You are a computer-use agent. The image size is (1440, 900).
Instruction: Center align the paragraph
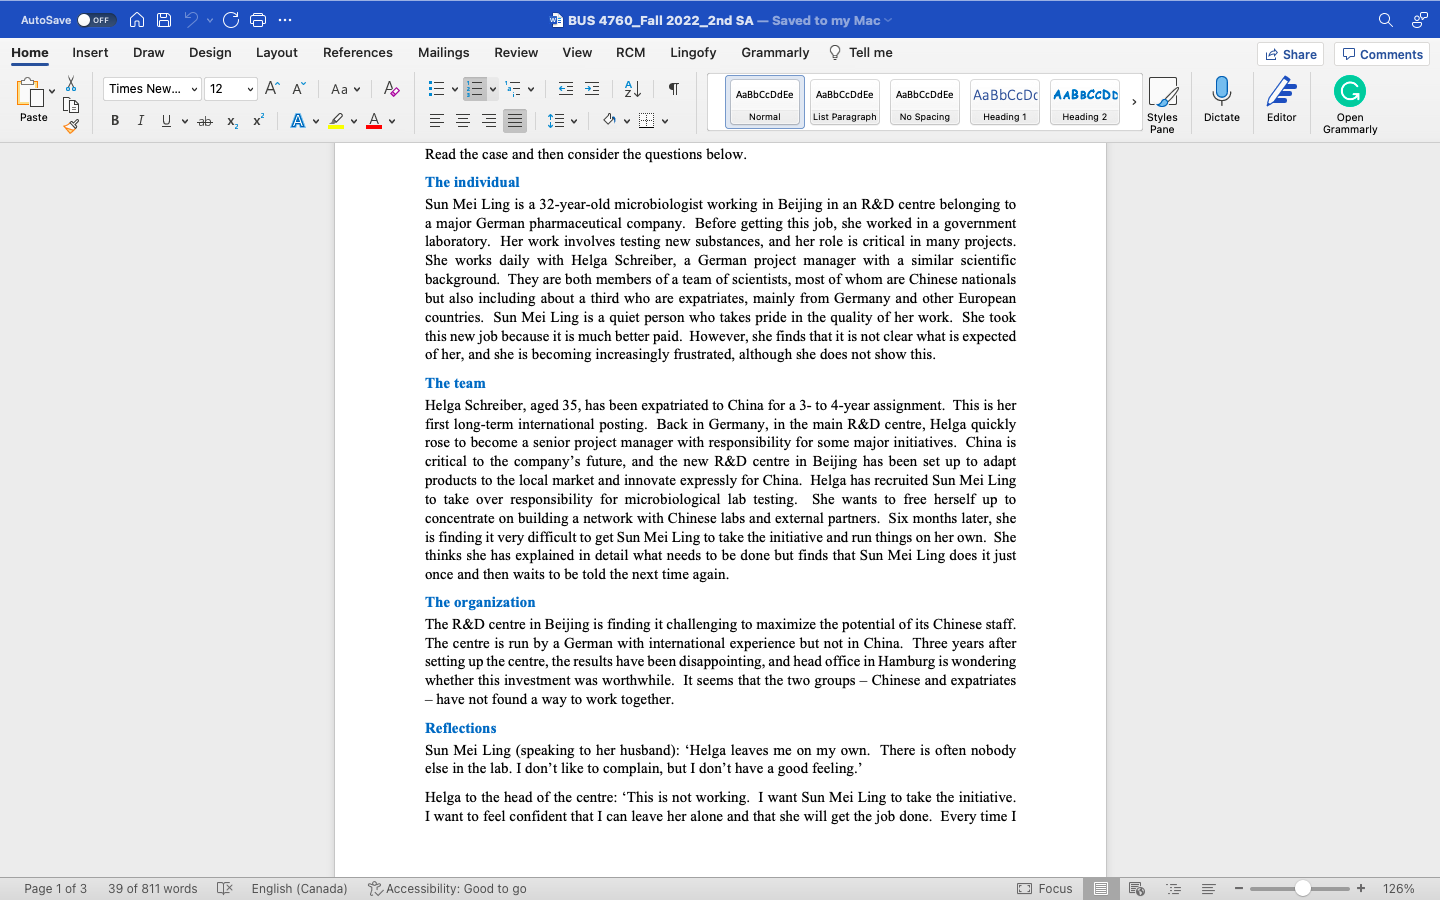462,120
